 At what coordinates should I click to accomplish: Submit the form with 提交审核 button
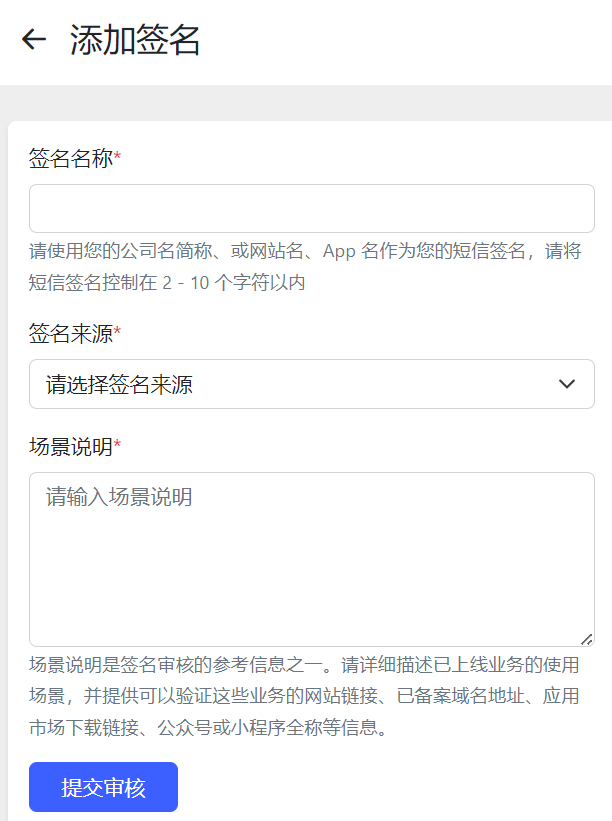pos(104,787)
